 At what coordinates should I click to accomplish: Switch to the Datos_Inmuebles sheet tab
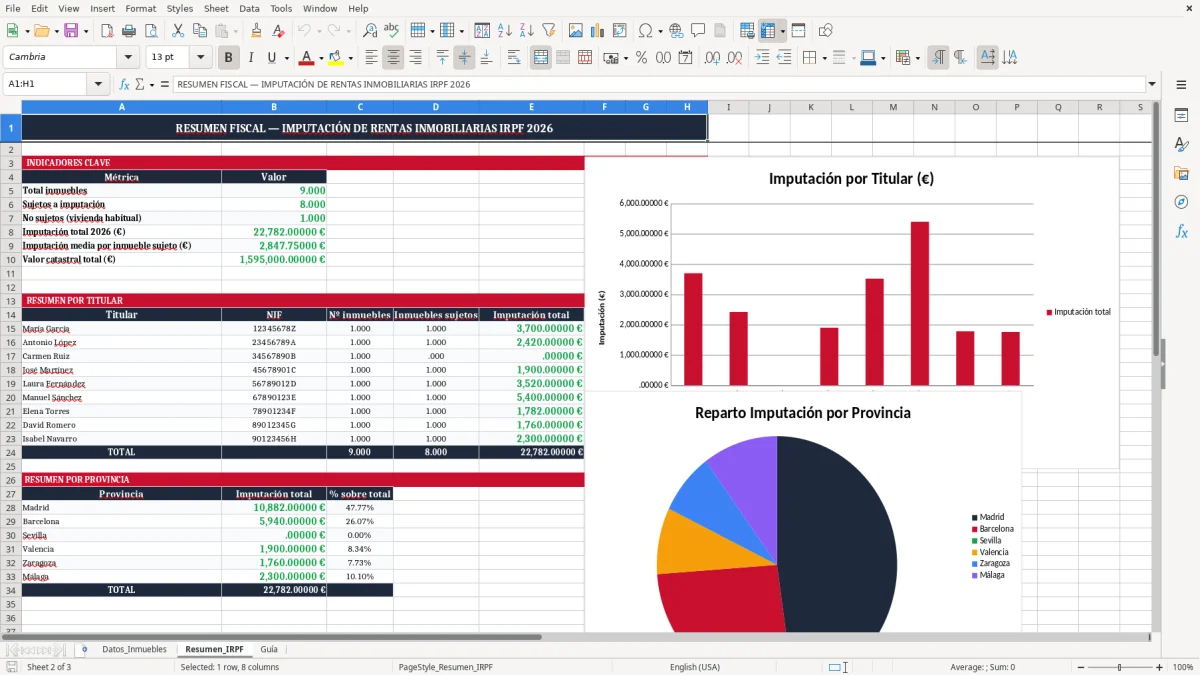134,649
